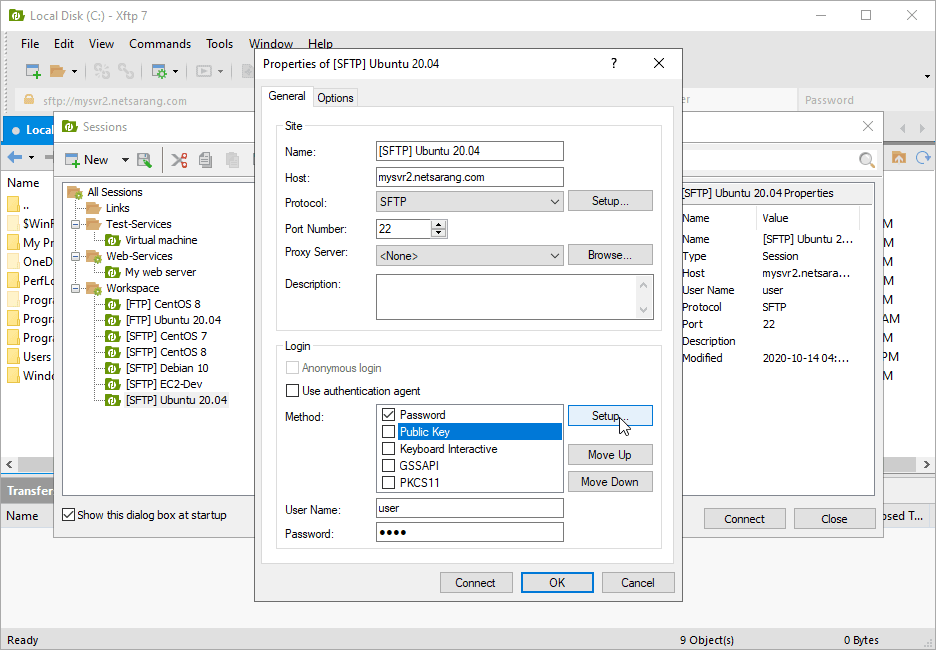Click the User Name input field

coord(470,508)
